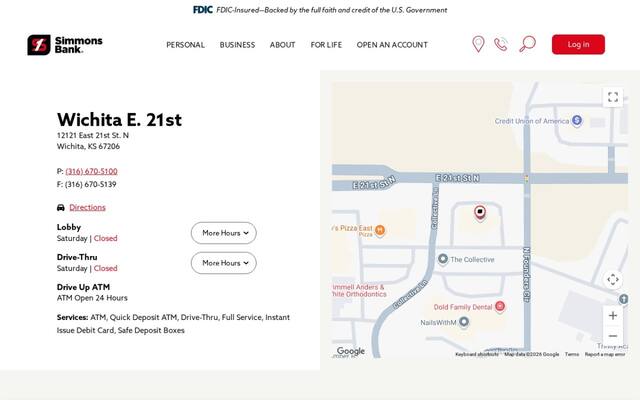This screenshot has width=640, height=400.
Task: Call branch phone (316) 670-5100
Action: click(x=91, y=171)
